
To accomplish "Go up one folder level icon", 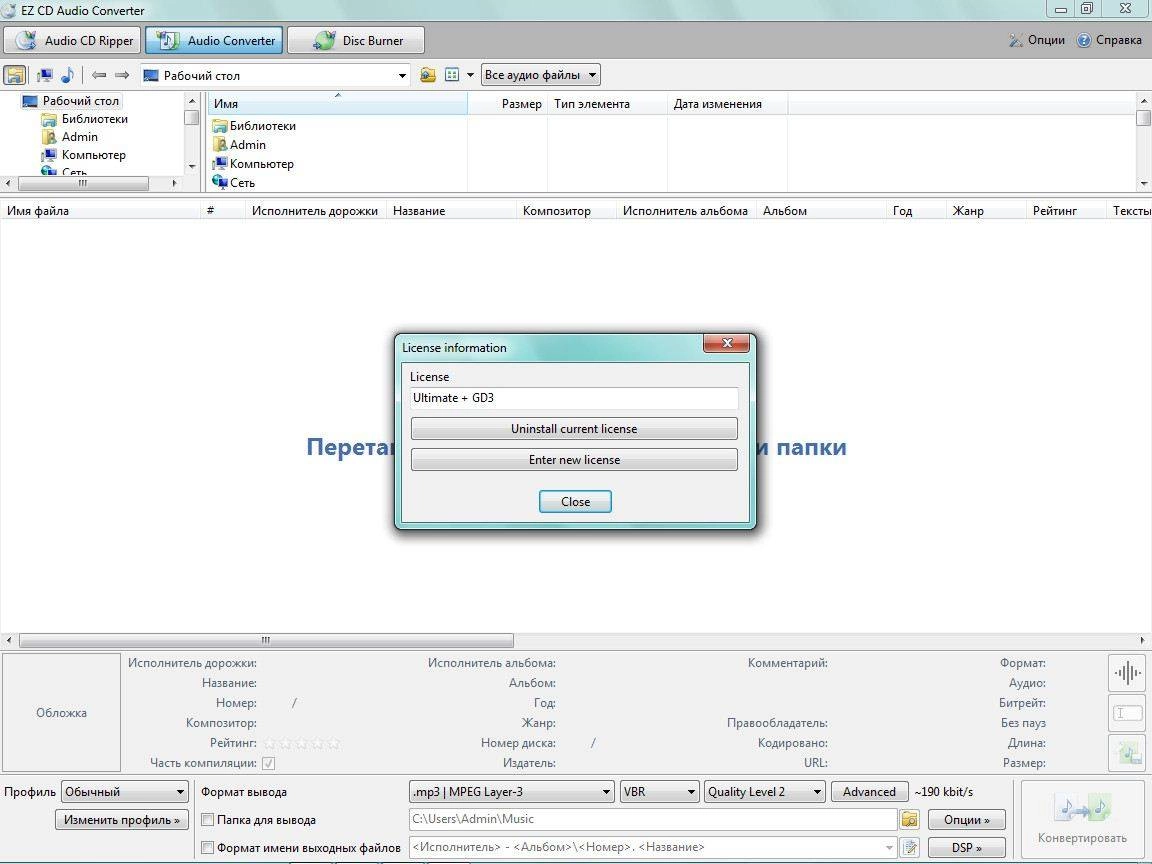I will click(428, 75).
